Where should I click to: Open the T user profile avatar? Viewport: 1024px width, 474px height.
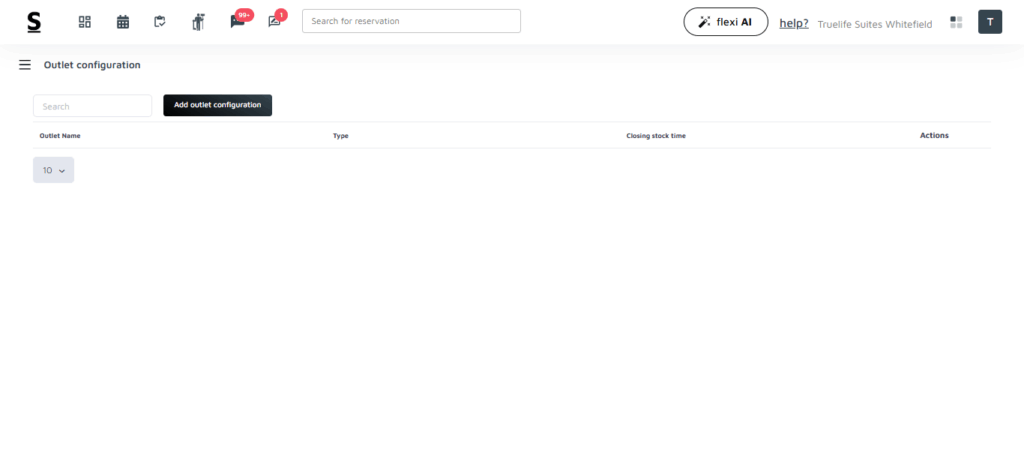coord(989,22)
